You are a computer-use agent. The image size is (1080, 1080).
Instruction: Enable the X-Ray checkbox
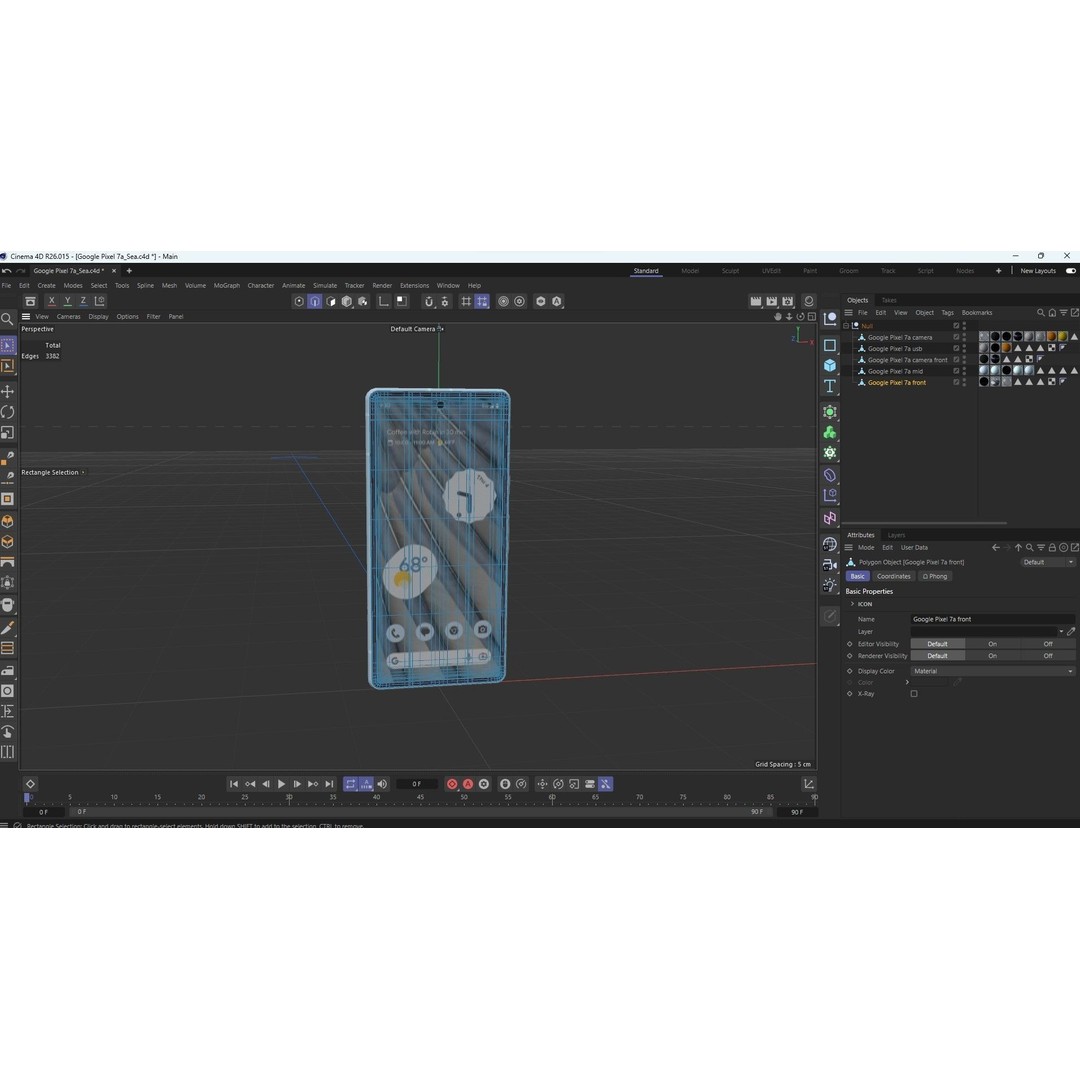(914, 694)
